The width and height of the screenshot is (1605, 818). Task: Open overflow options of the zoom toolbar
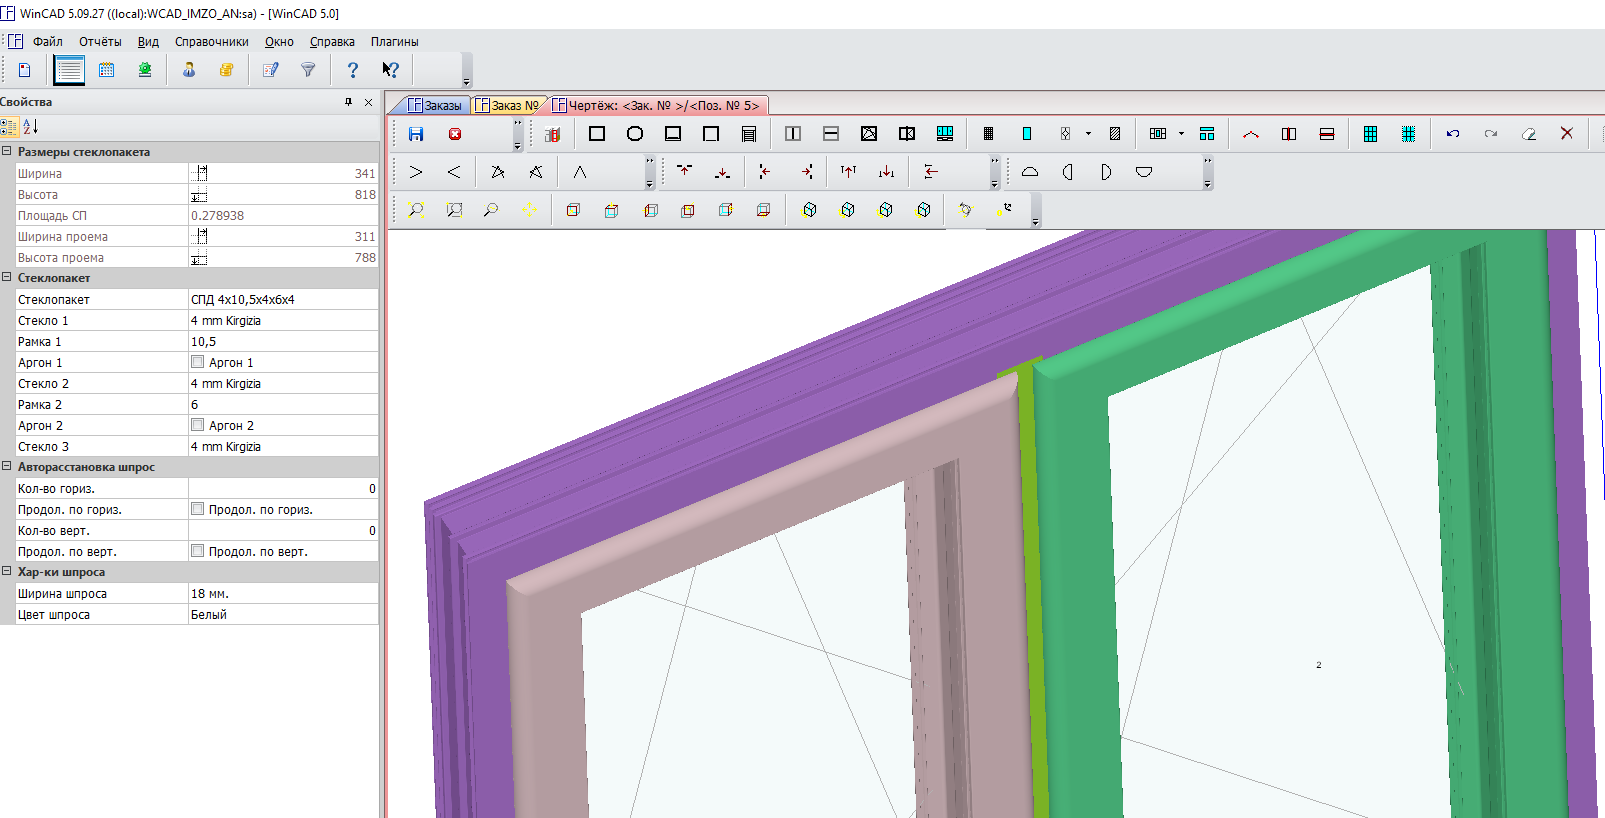pyautogui.click(x=1035, y=222)
